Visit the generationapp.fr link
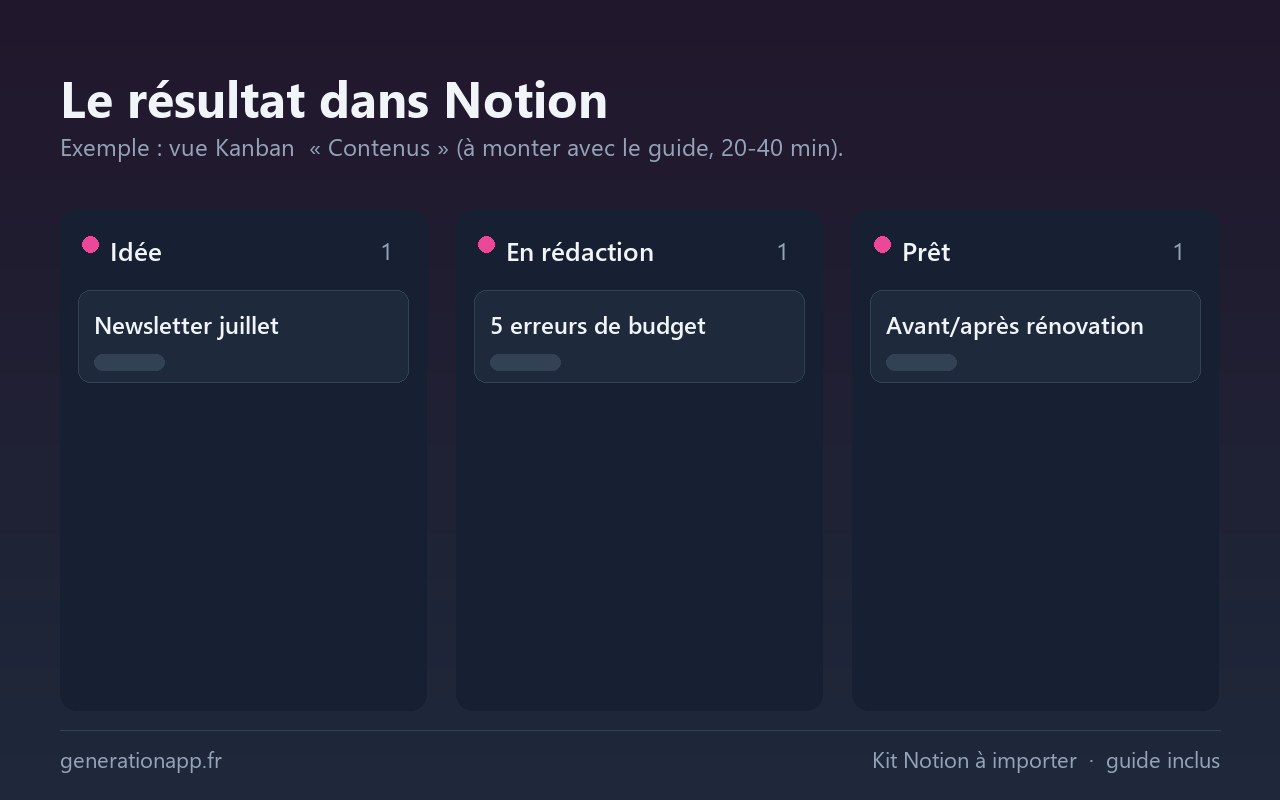This screenshot has width=1280, height=800. pos(141,761)
